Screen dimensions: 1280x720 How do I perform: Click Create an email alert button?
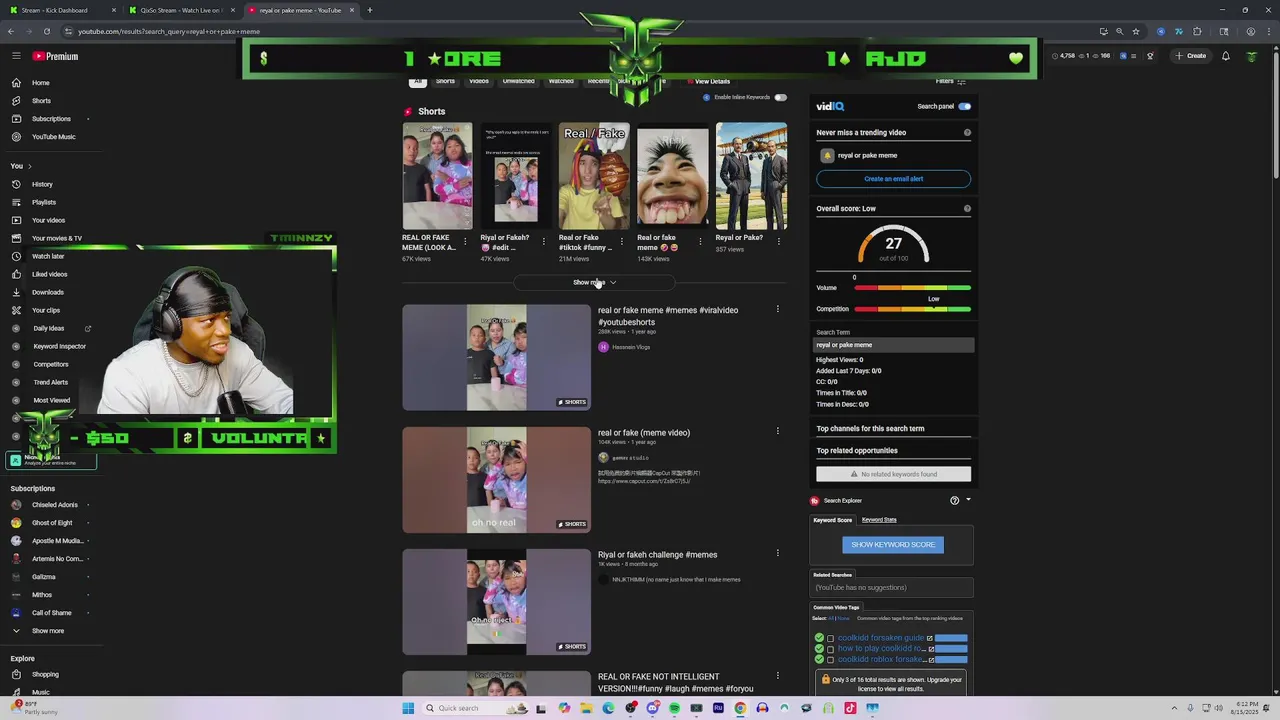tap(893, 179)
